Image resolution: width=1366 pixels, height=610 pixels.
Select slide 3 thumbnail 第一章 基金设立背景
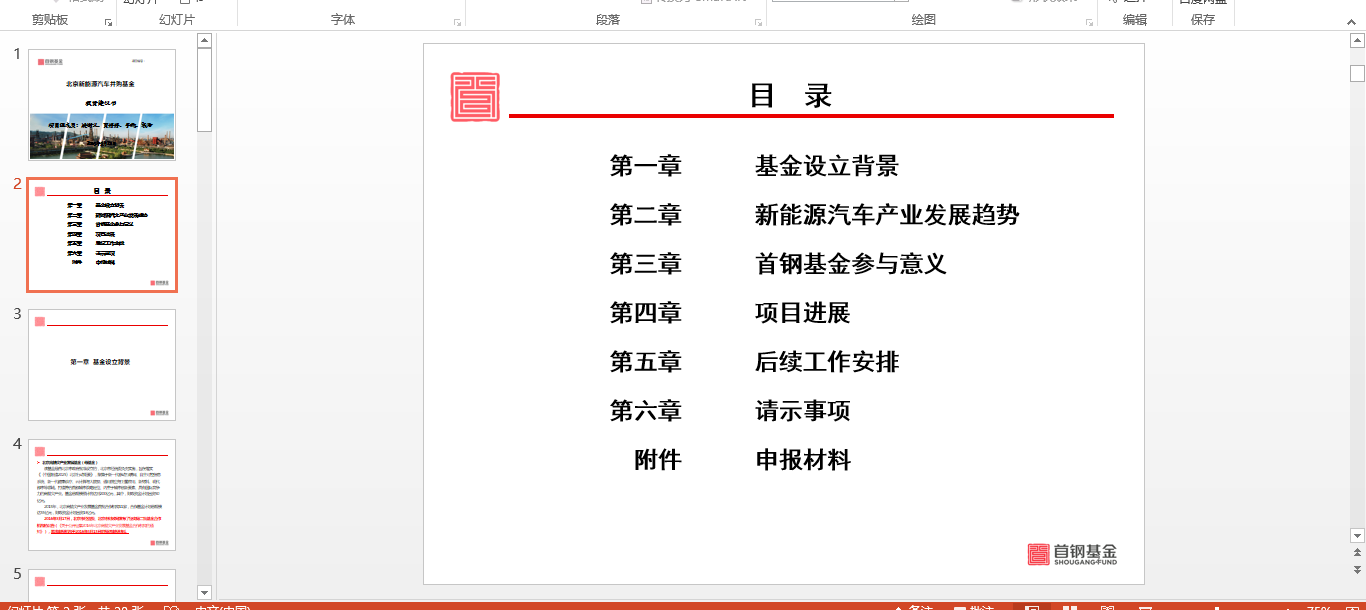pos(102,365)
